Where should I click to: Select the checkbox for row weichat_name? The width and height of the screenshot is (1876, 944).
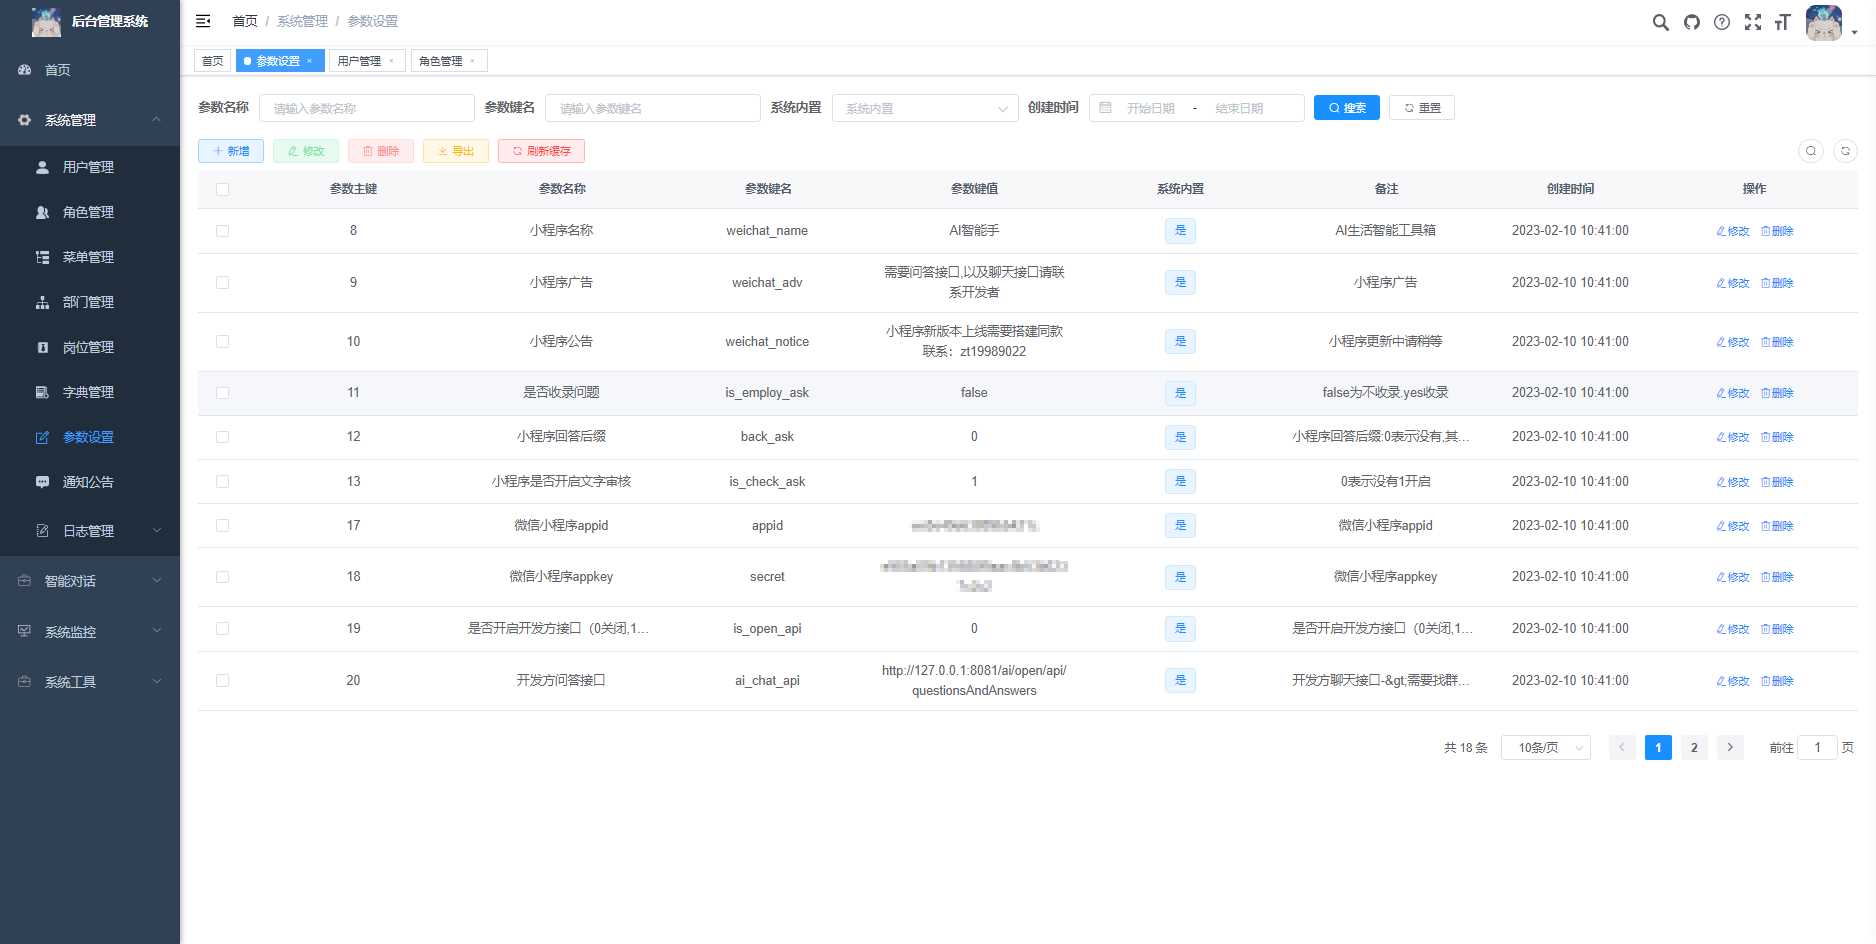(222, 230)
